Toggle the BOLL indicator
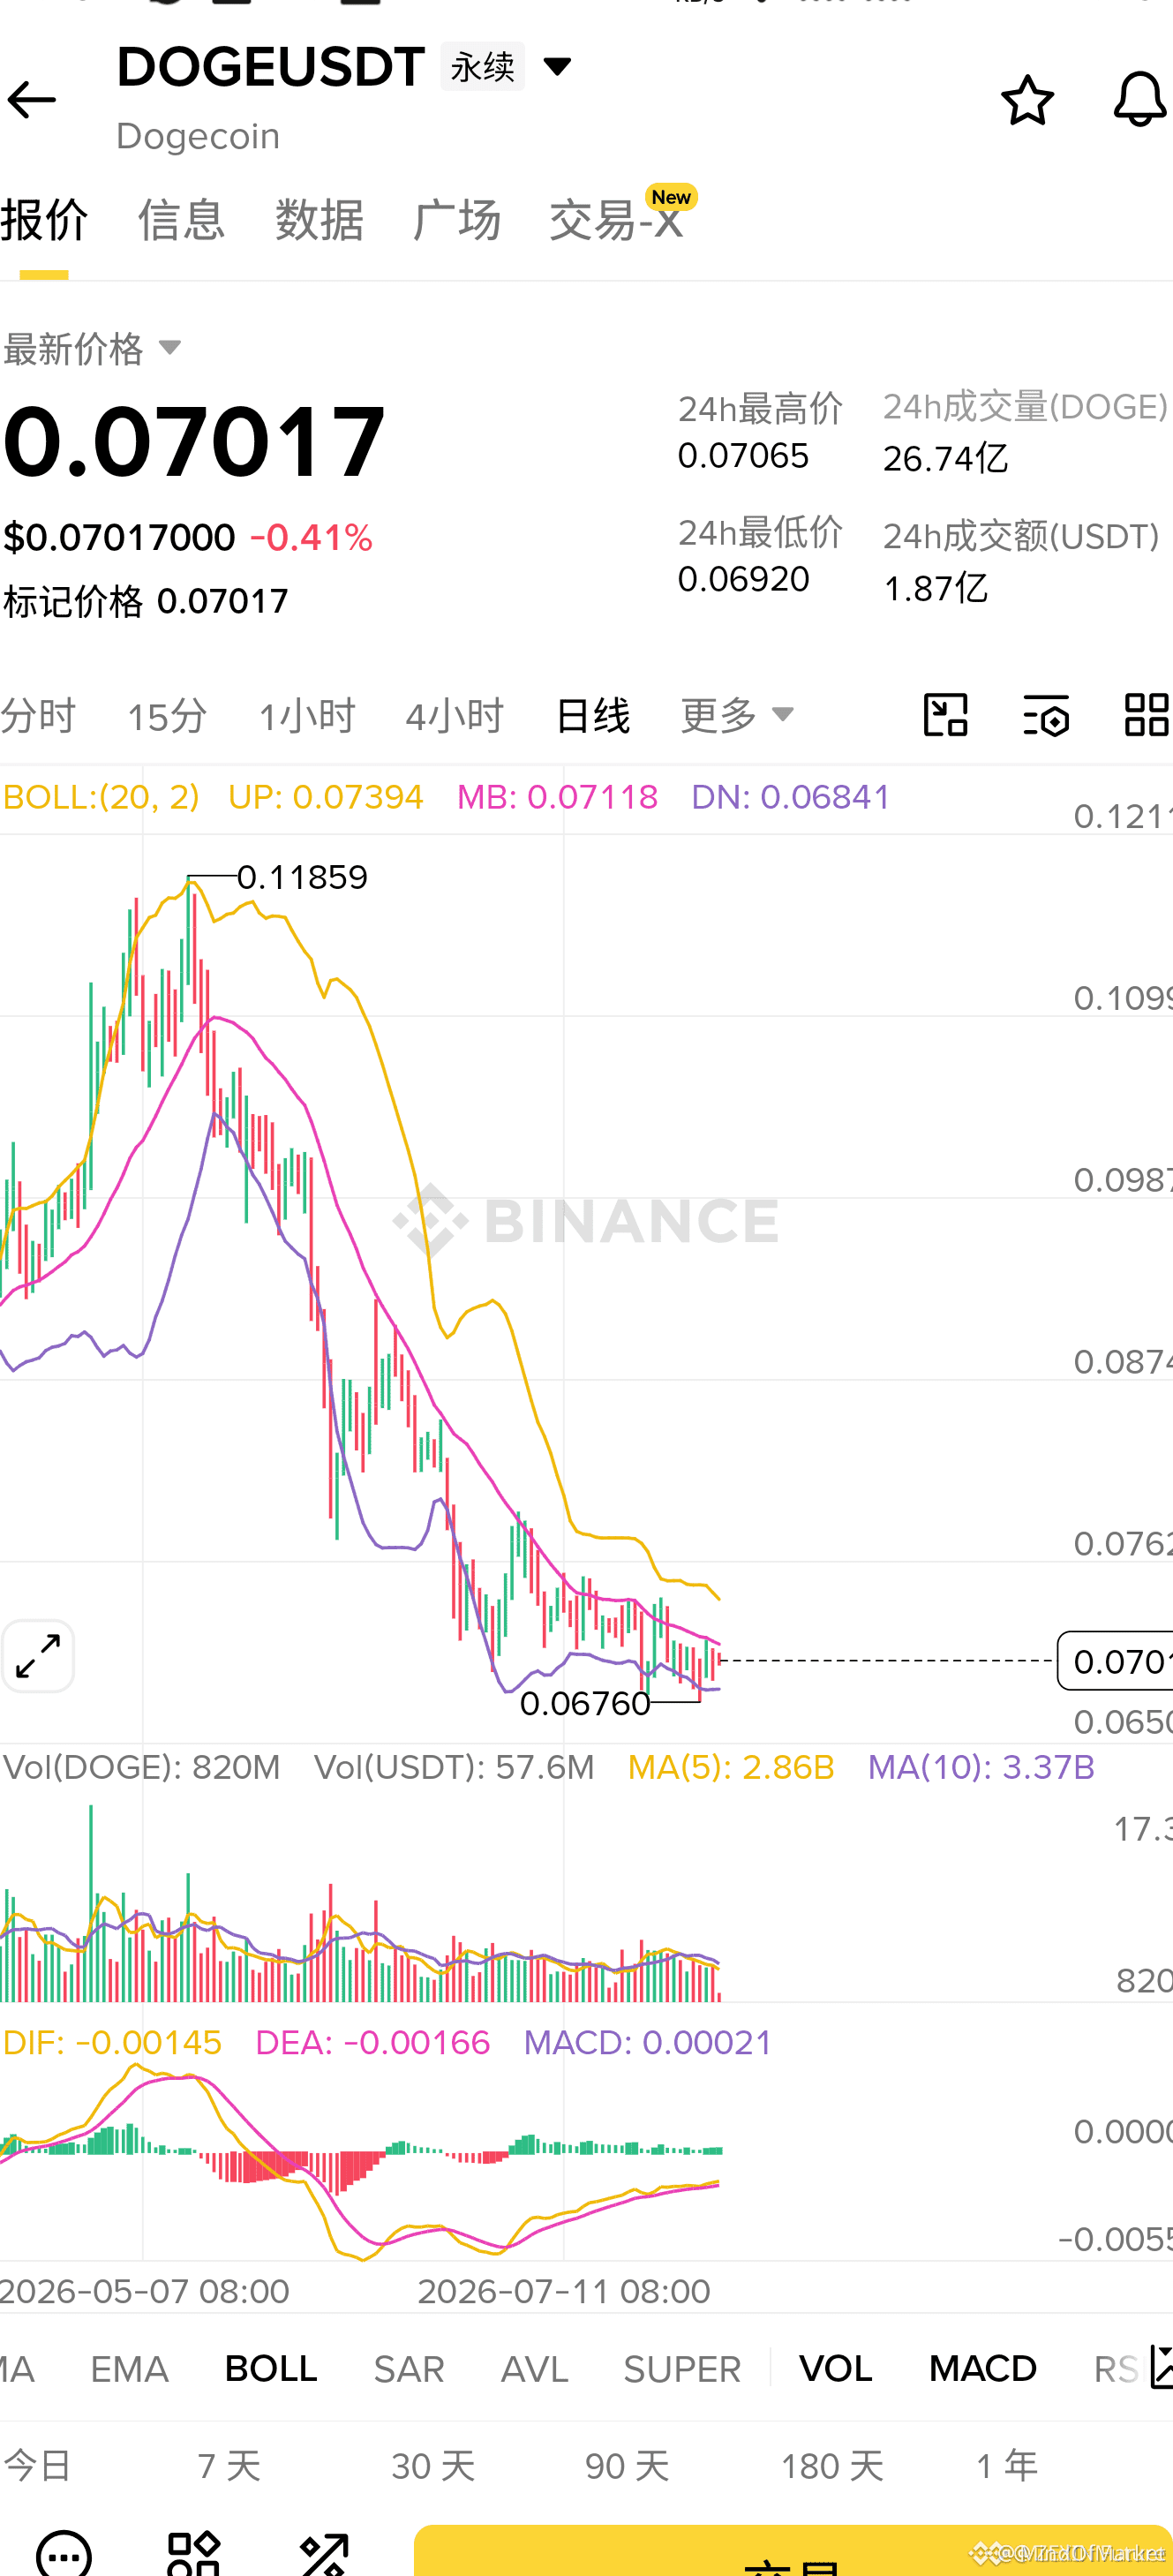 pyautogui.click(x=271, y=2369)
